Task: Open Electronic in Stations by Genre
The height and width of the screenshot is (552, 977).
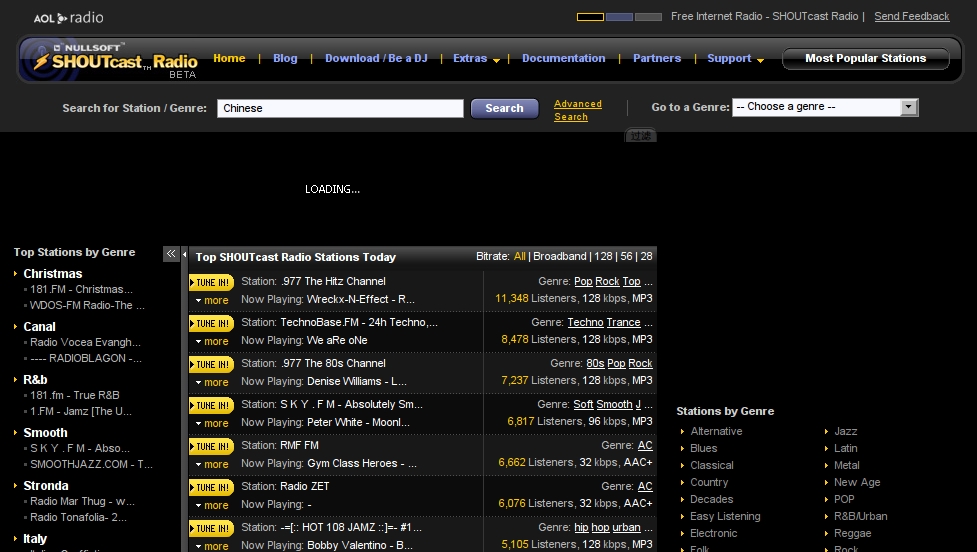Action: click(713, 533)
